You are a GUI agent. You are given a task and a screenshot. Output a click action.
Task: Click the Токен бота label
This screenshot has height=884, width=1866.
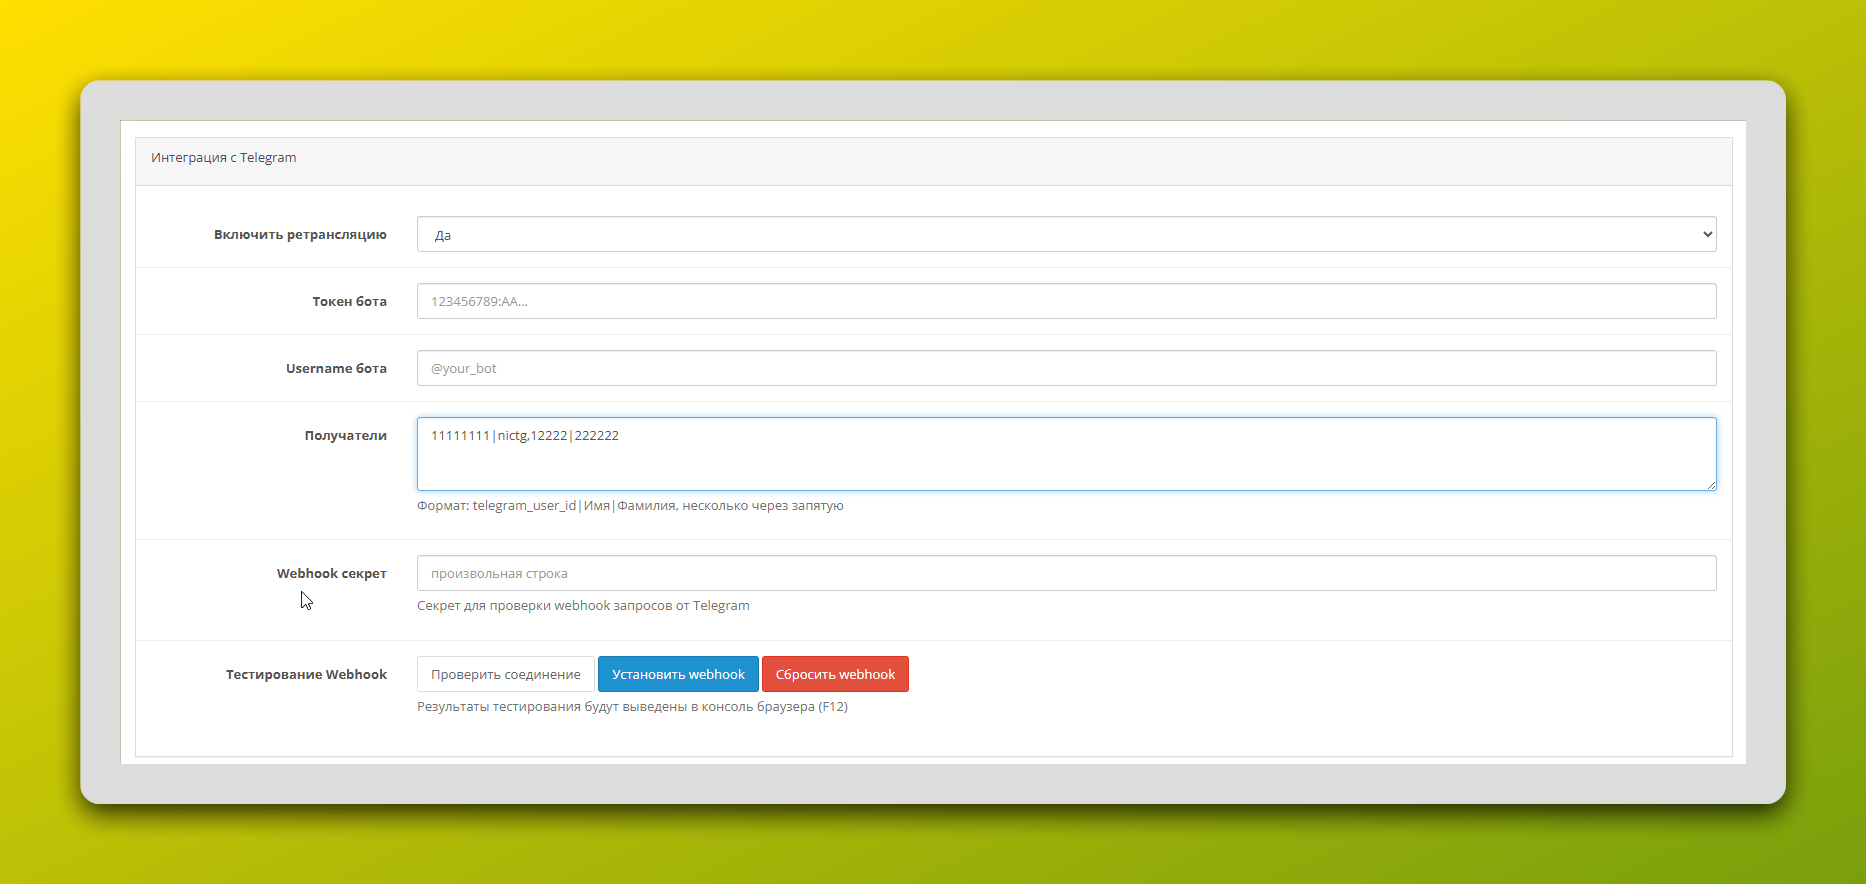pos(349,301)
